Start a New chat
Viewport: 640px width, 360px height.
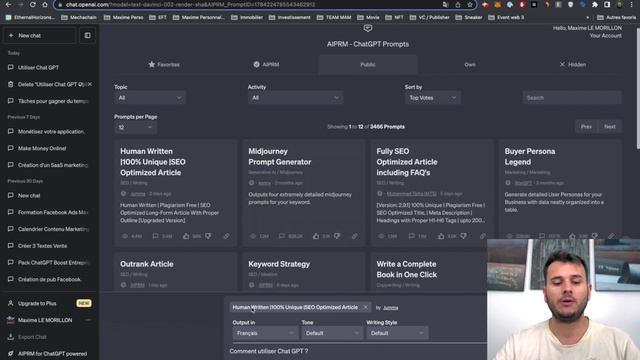(40, 36)
